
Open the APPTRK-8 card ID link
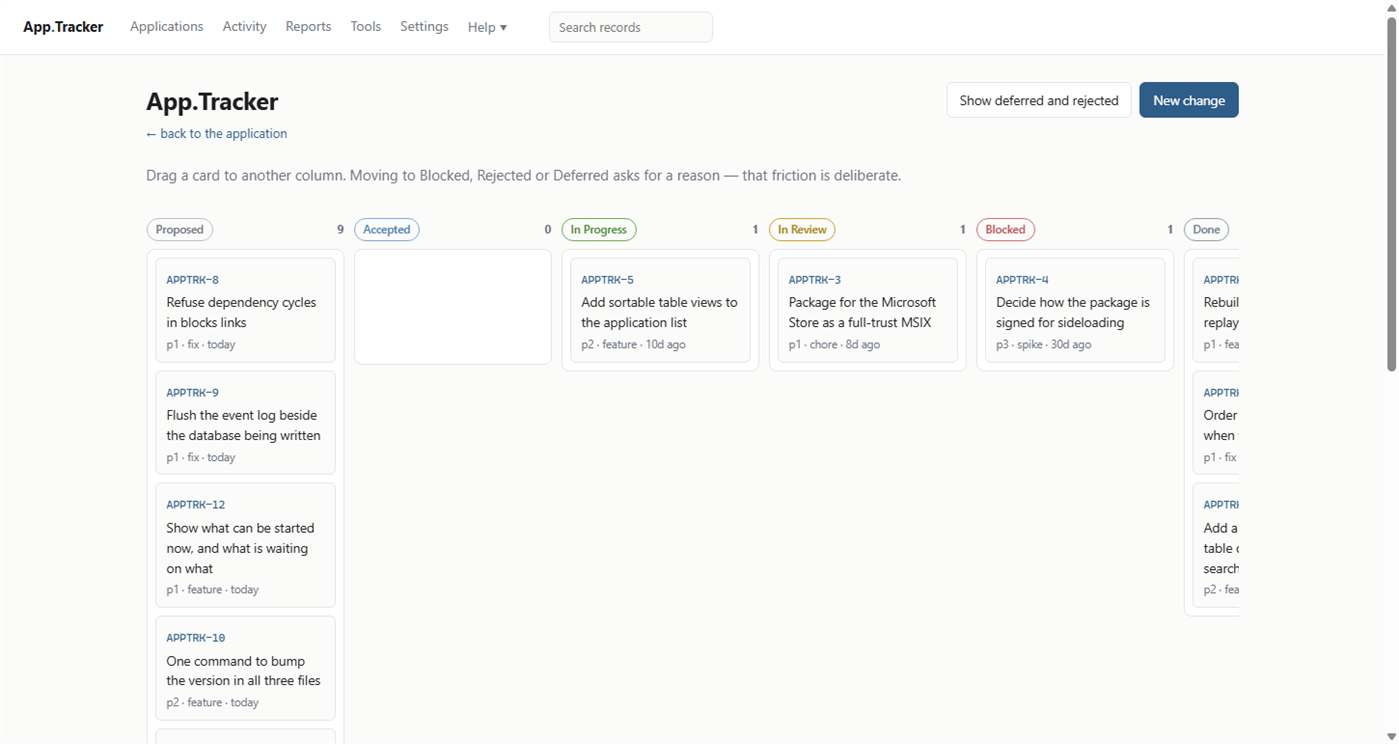(192, 280)
